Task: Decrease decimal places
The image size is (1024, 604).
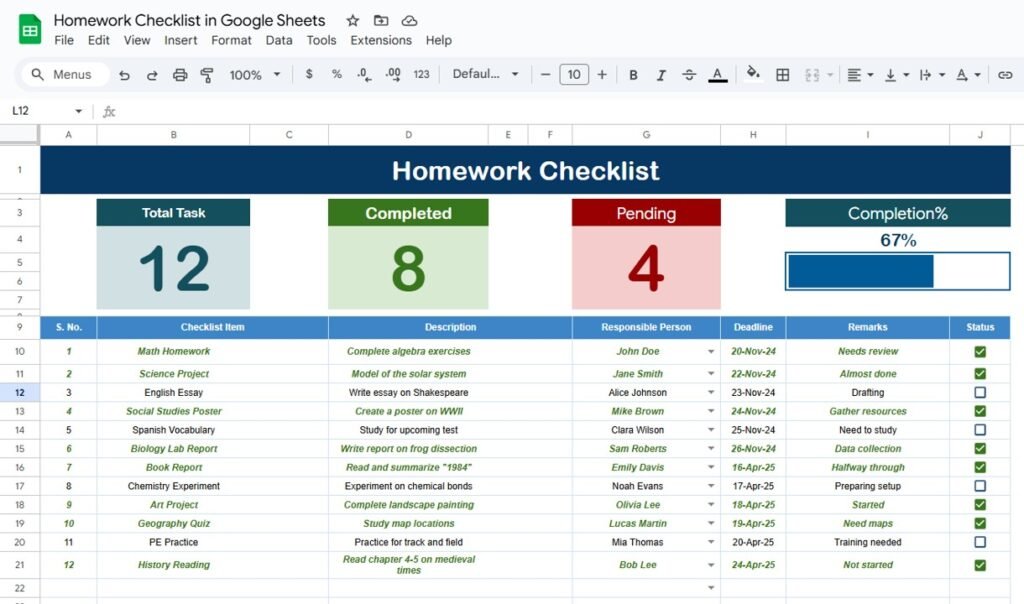Action: pos(363,74)
